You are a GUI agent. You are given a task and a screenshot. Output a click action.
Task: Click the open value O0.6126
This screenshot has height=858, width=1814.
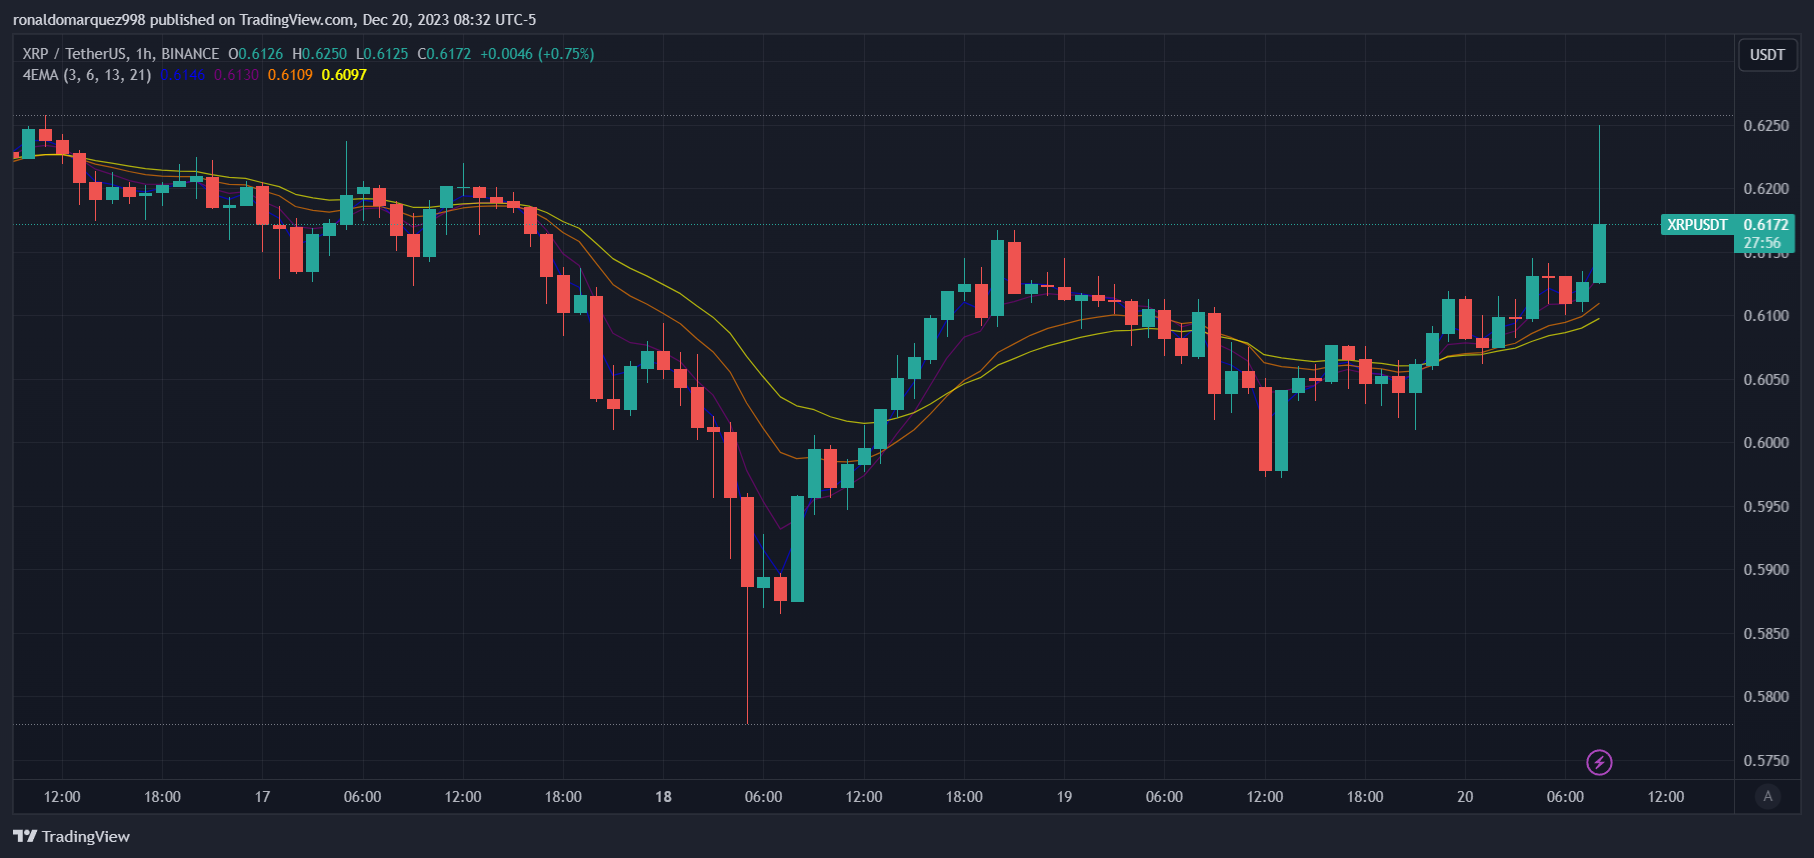(x=256, y=54)
